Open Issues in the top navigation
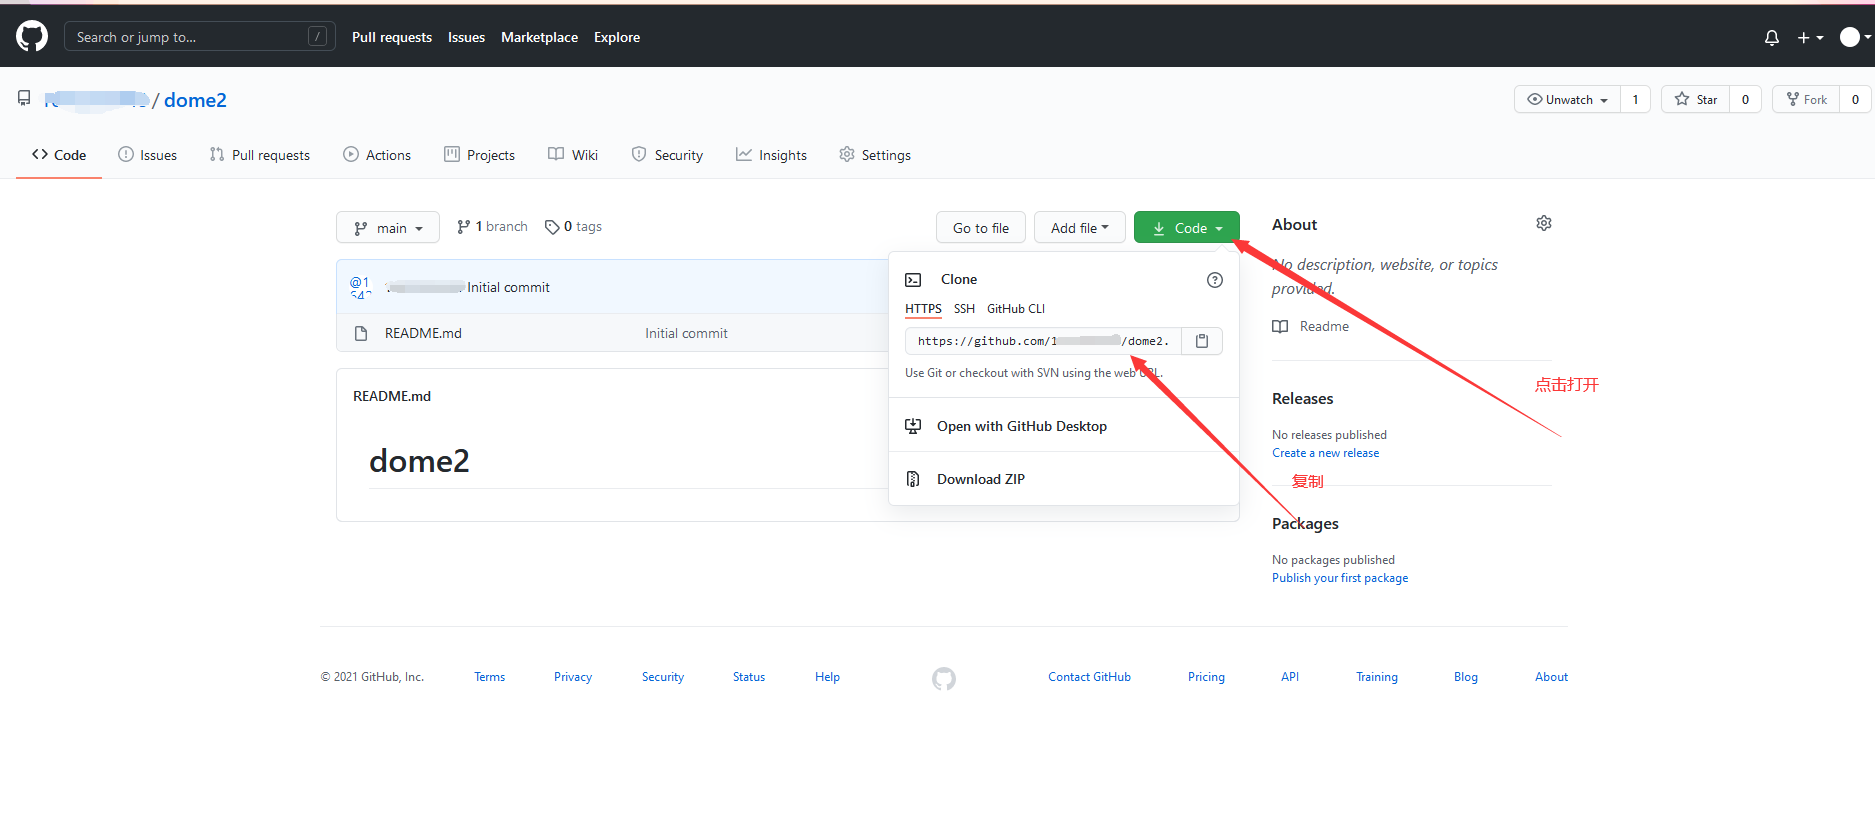The image size is (1875, 833). click(x=466, y=37)
